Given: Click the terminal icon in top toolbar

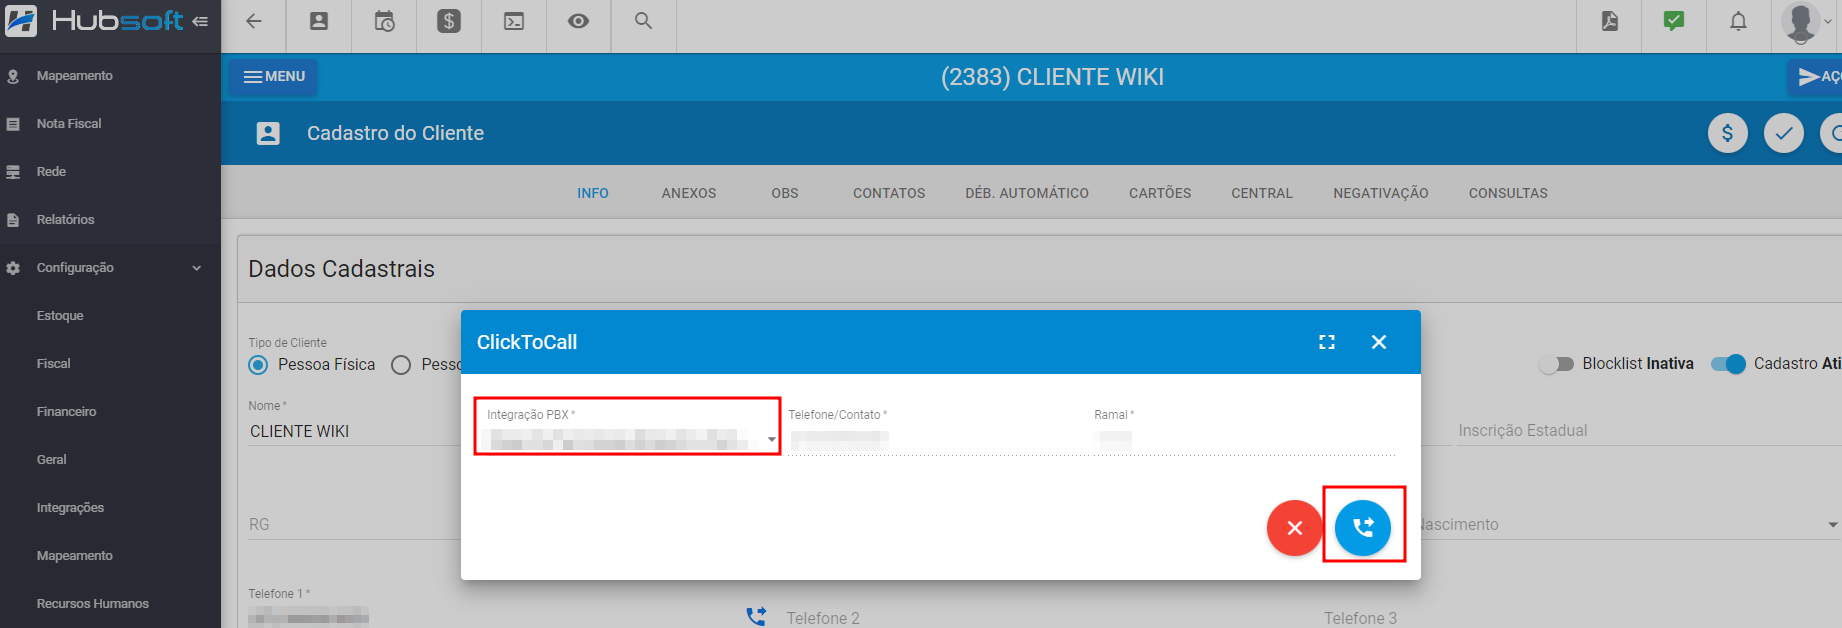Looking at the screenshot, I should [x=514, y=21].
